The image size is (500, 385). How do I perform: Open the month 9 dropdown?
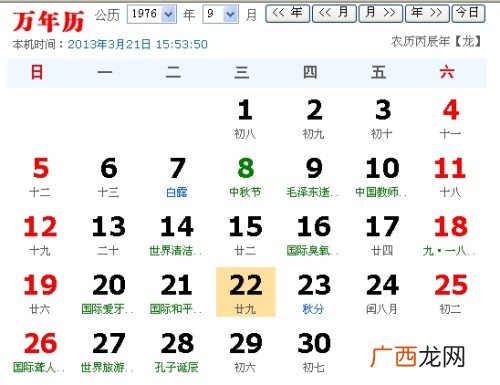coord(220,14)
